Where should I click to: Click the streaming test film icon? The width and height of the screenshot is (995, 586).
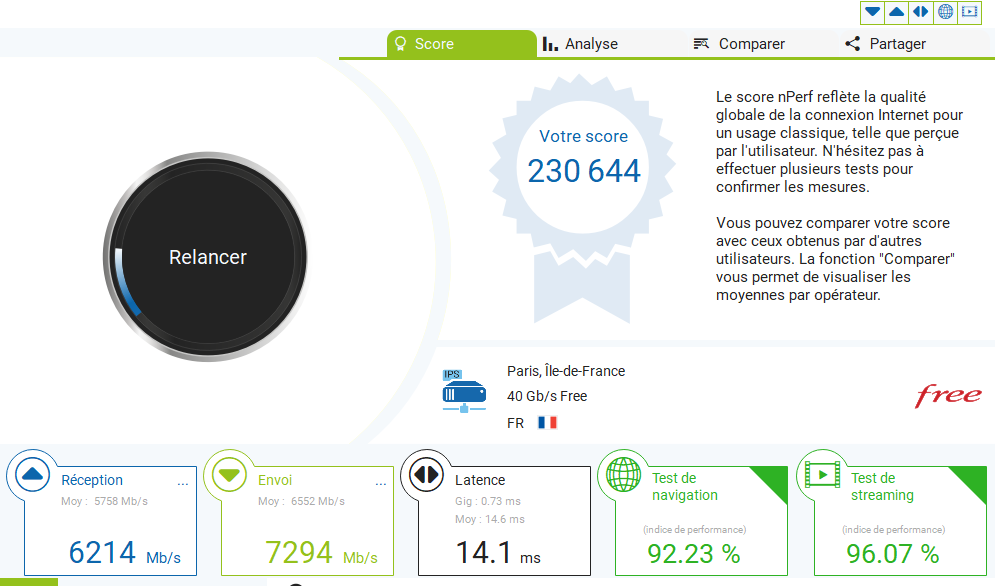click(x=822, y=474)
